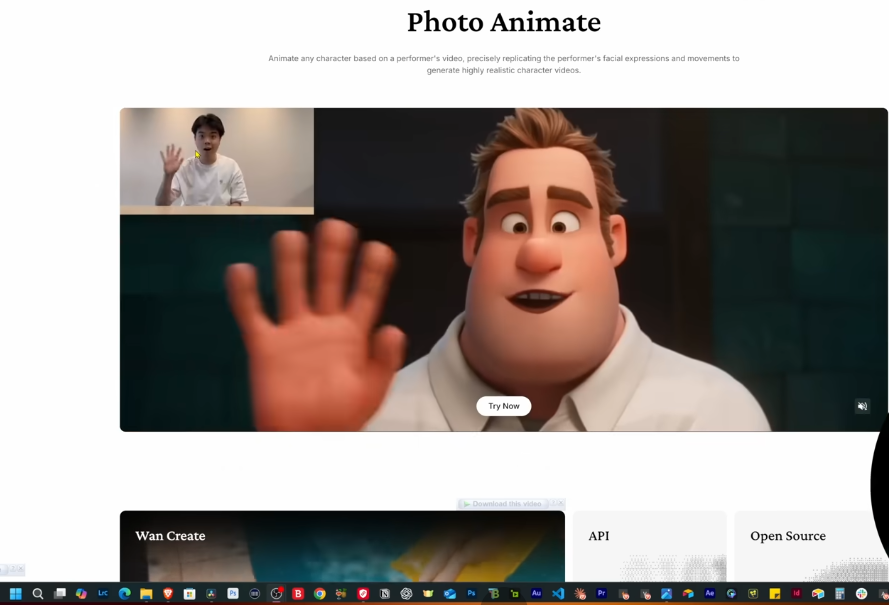This screenshot has width=889, height=605.
Task: Close the Download this video popup
Action: [x=560, y=503]
